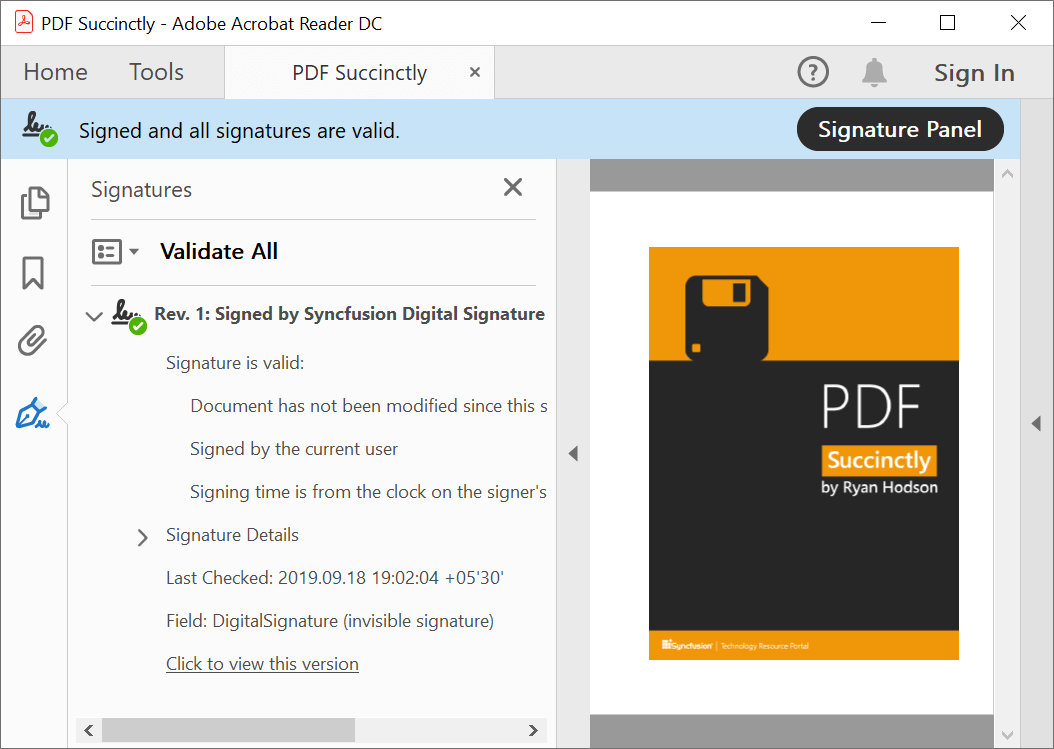This screenshot has height=749, width=1054.
Task: Click 'Signed and all signatures are valid.' message
Action: click(x=239, y=130)
